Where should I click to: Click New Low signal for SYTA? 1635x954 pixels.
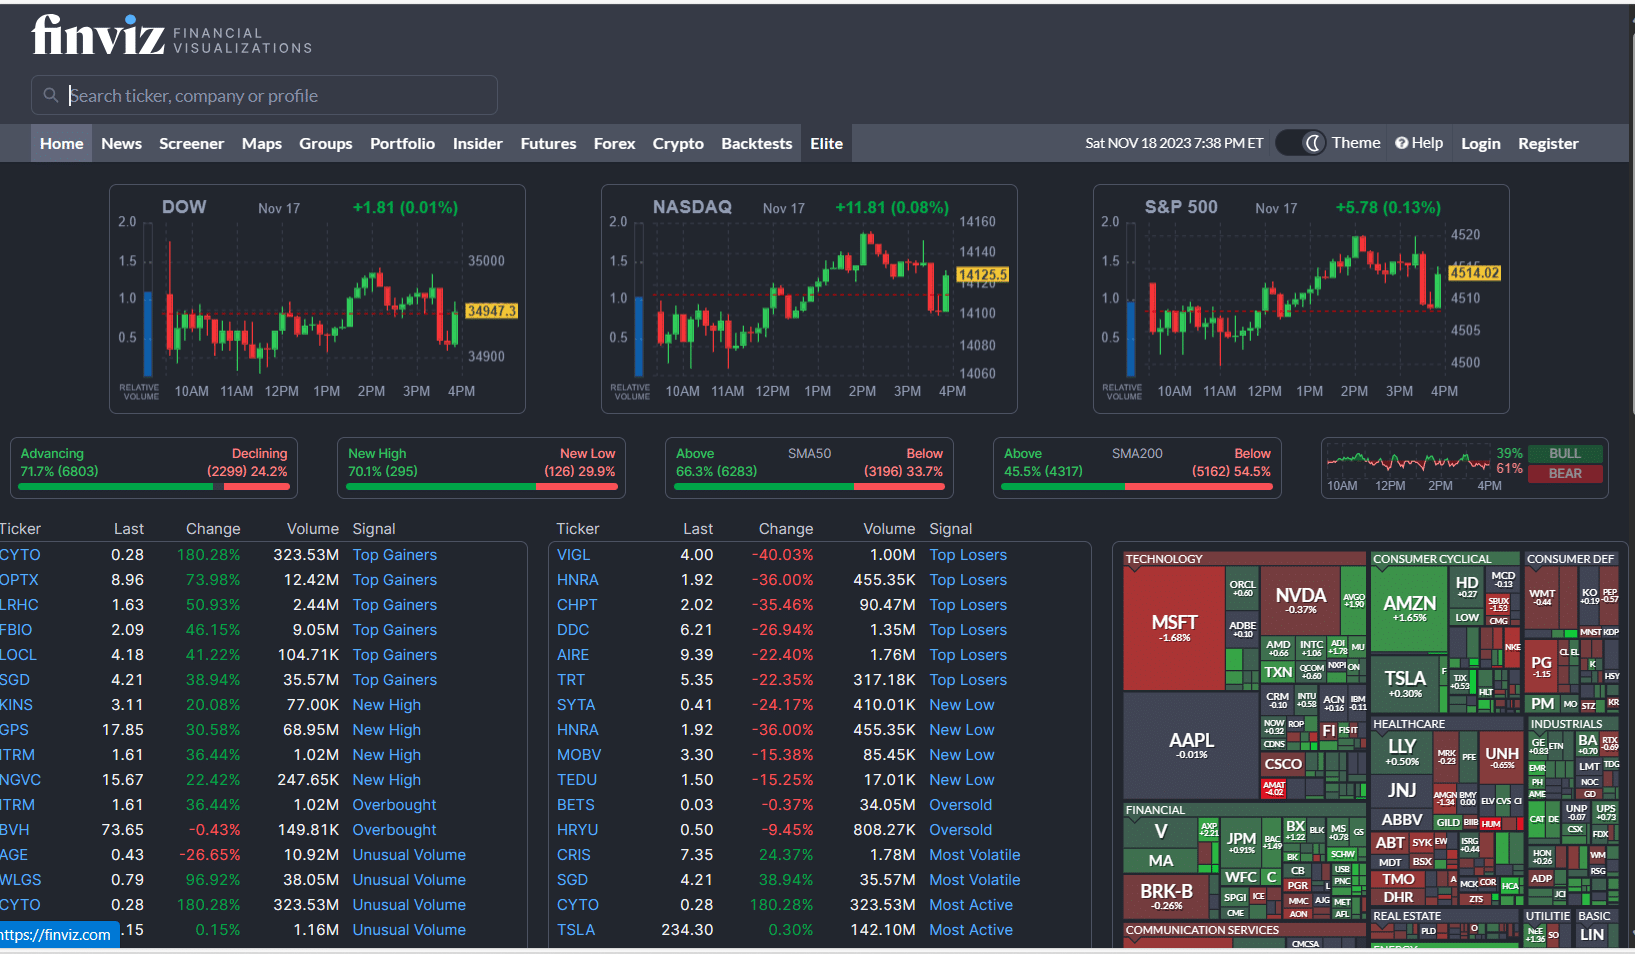click(x=962, y=705)
